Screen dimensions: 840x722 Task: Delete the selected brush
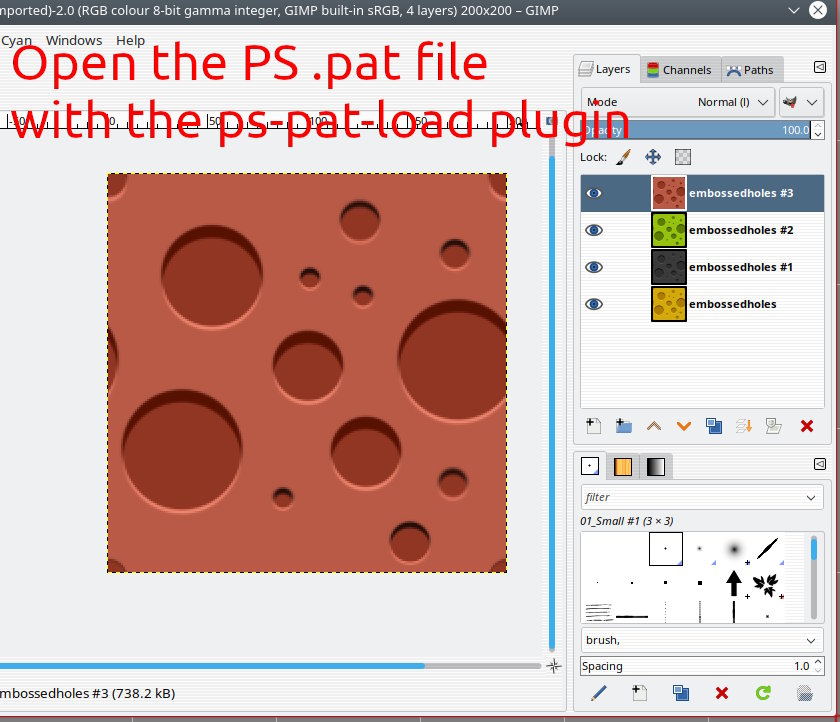(722, 694)
